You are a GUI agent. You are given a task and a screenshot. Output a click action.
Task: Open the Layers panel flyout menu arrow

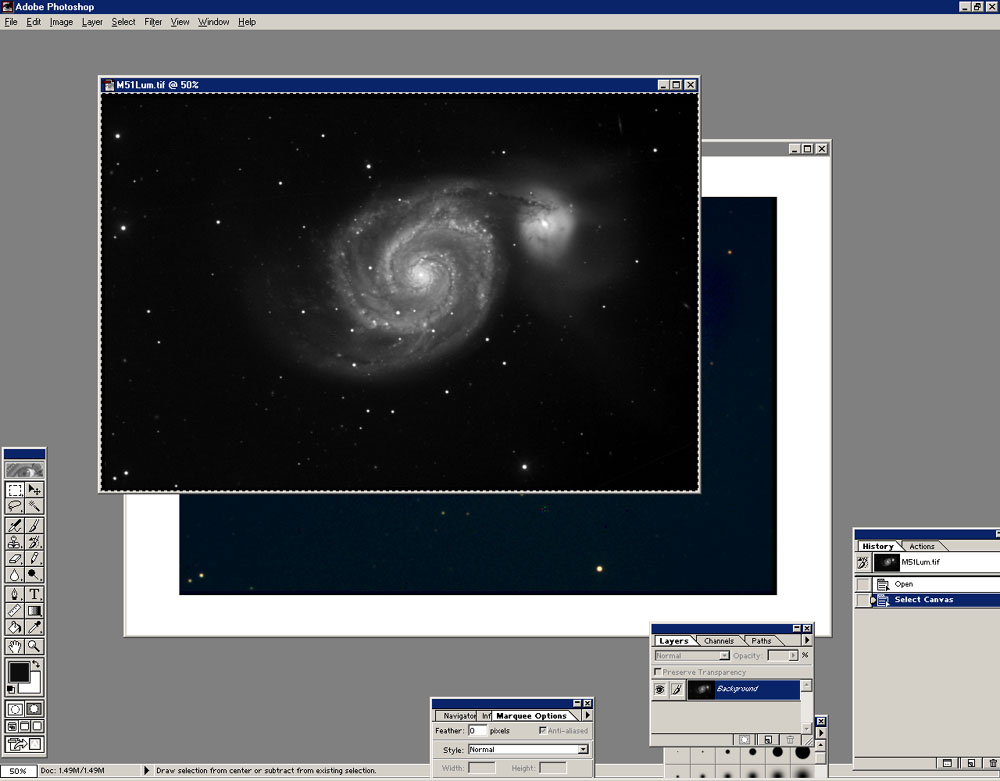[807, 640]
